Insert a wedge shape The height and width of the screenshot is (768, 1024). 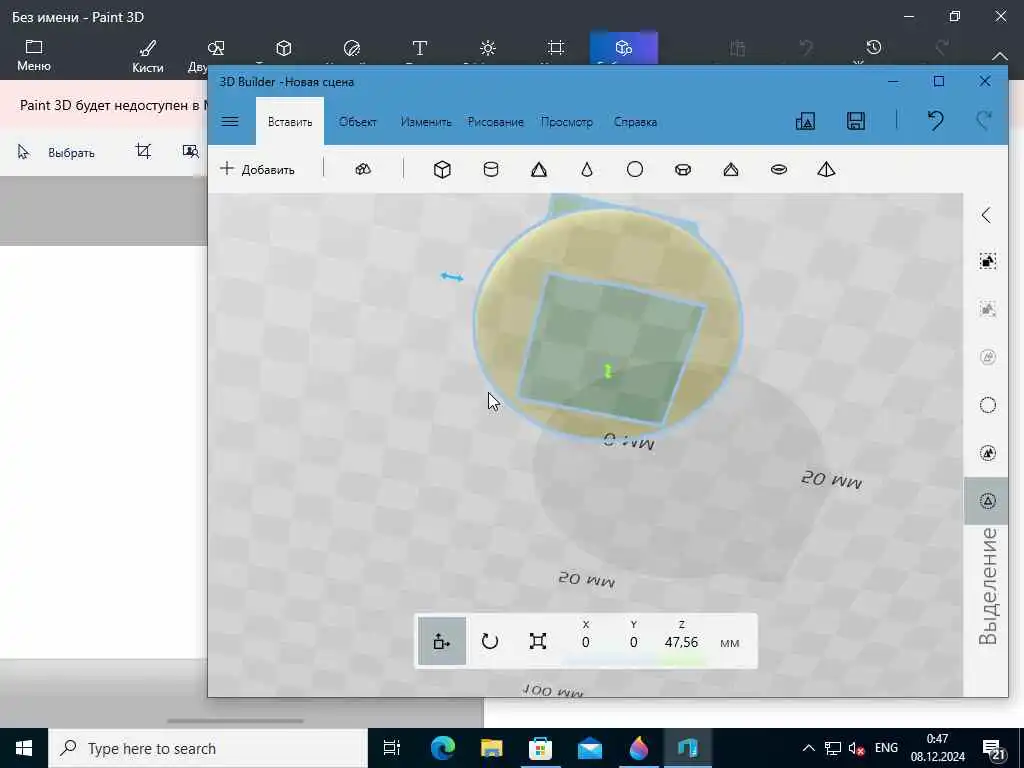pos(731,170)
